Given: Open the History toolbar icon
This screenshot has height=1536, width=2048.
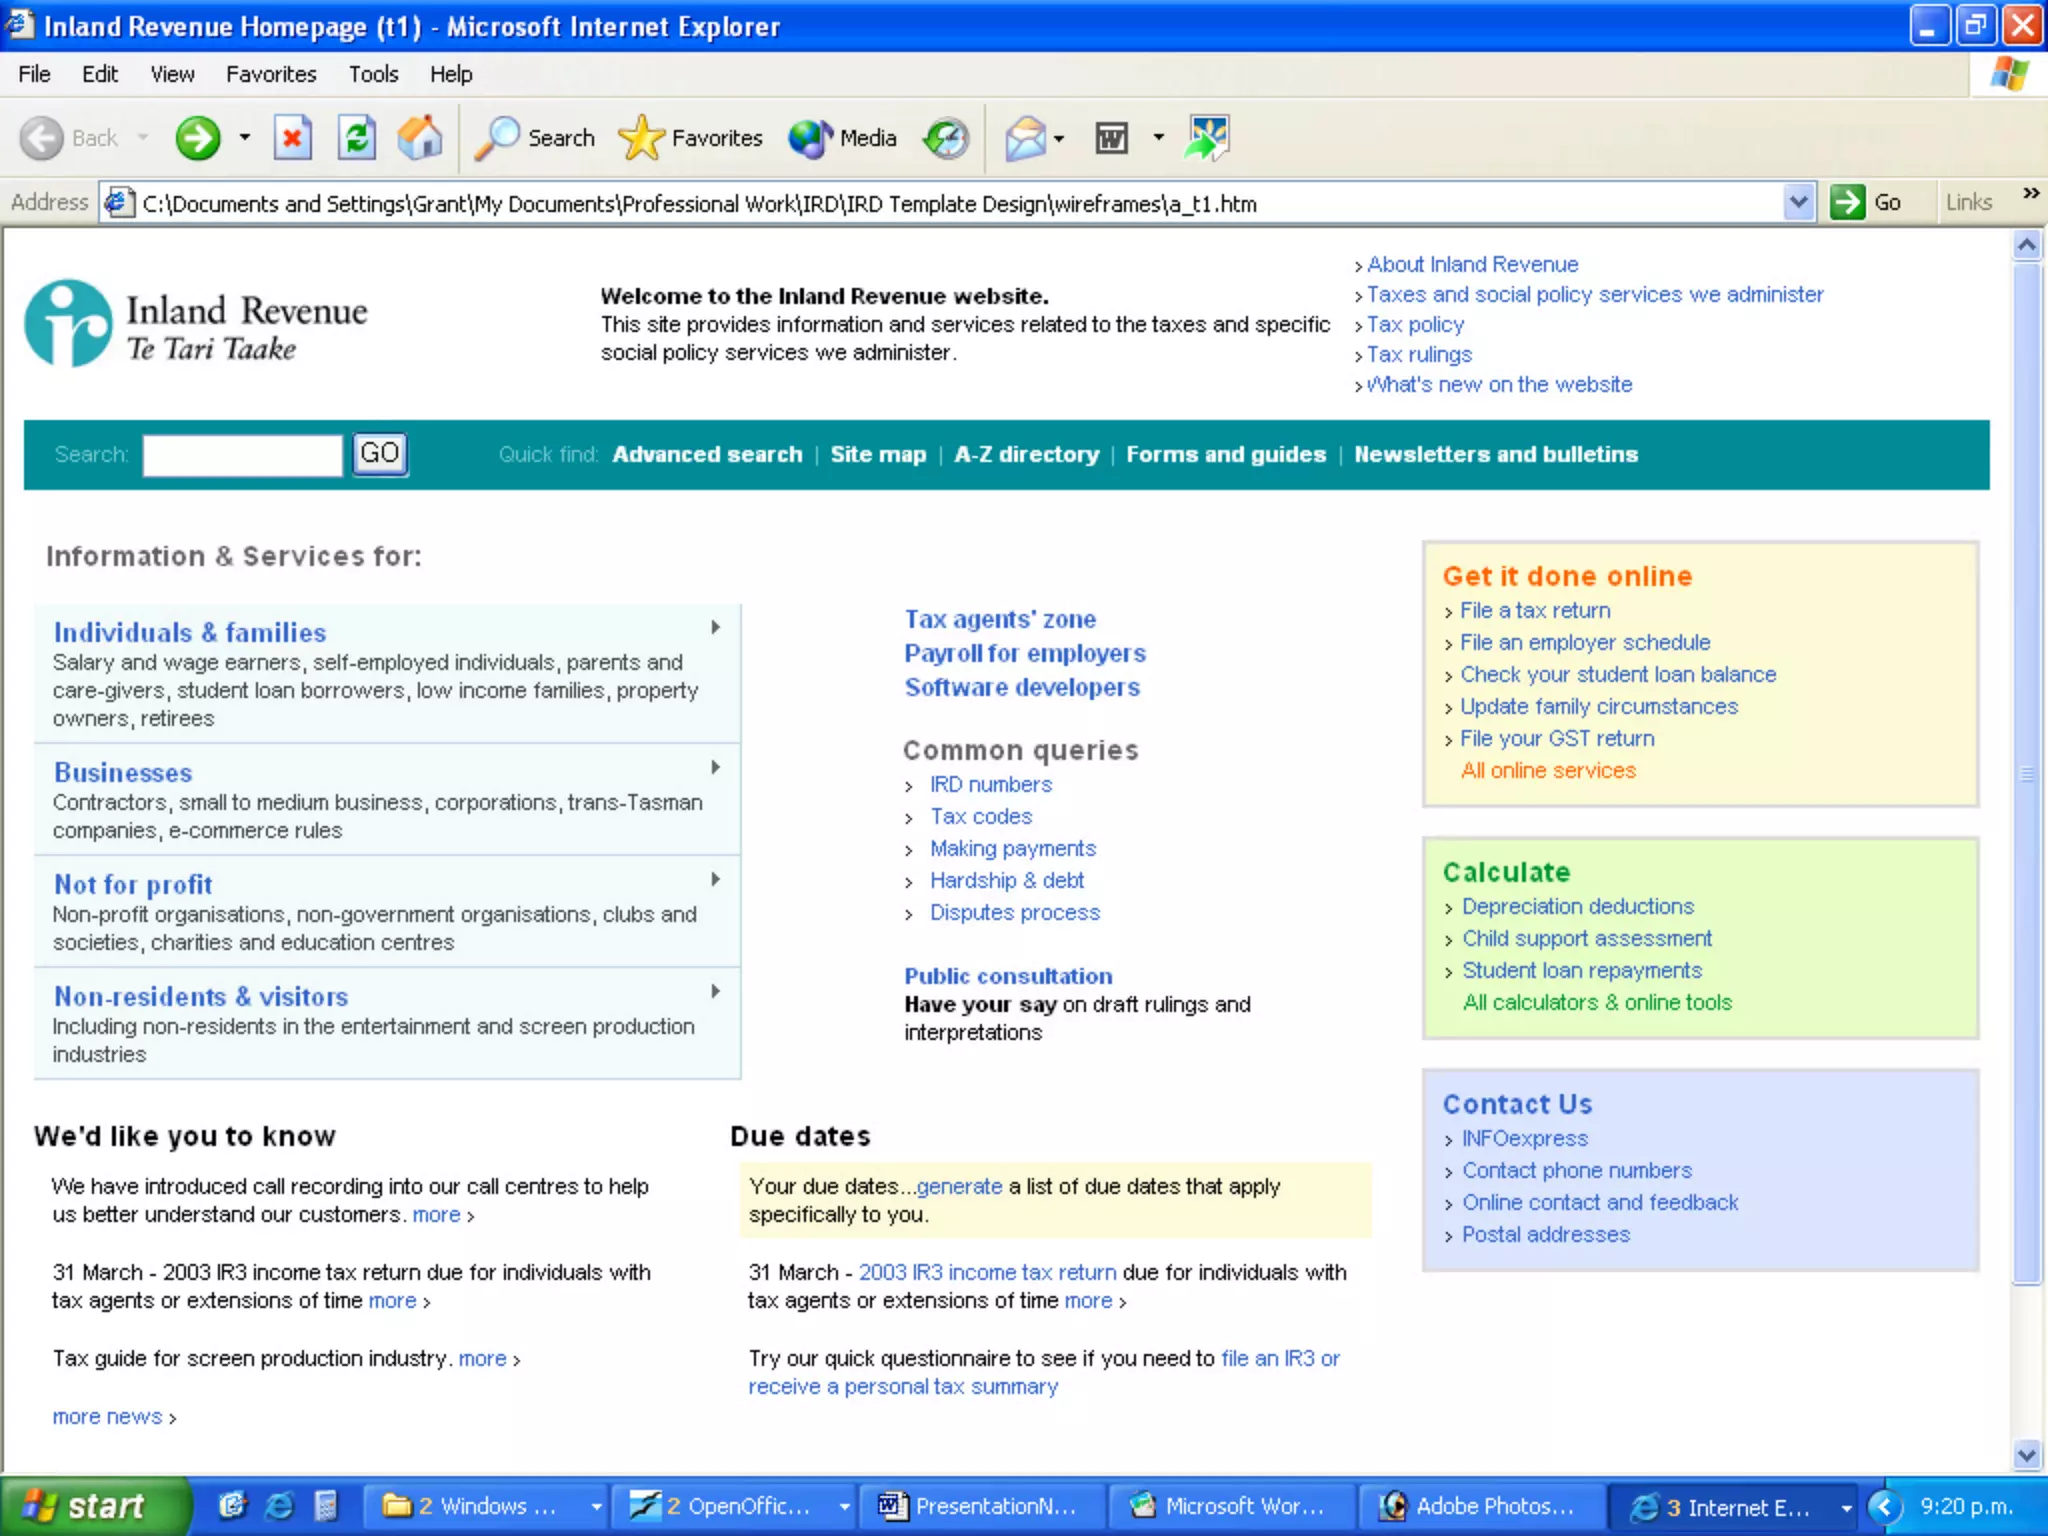Looking at the screenshot, I should pyautogui.click(x=946, y=138).
